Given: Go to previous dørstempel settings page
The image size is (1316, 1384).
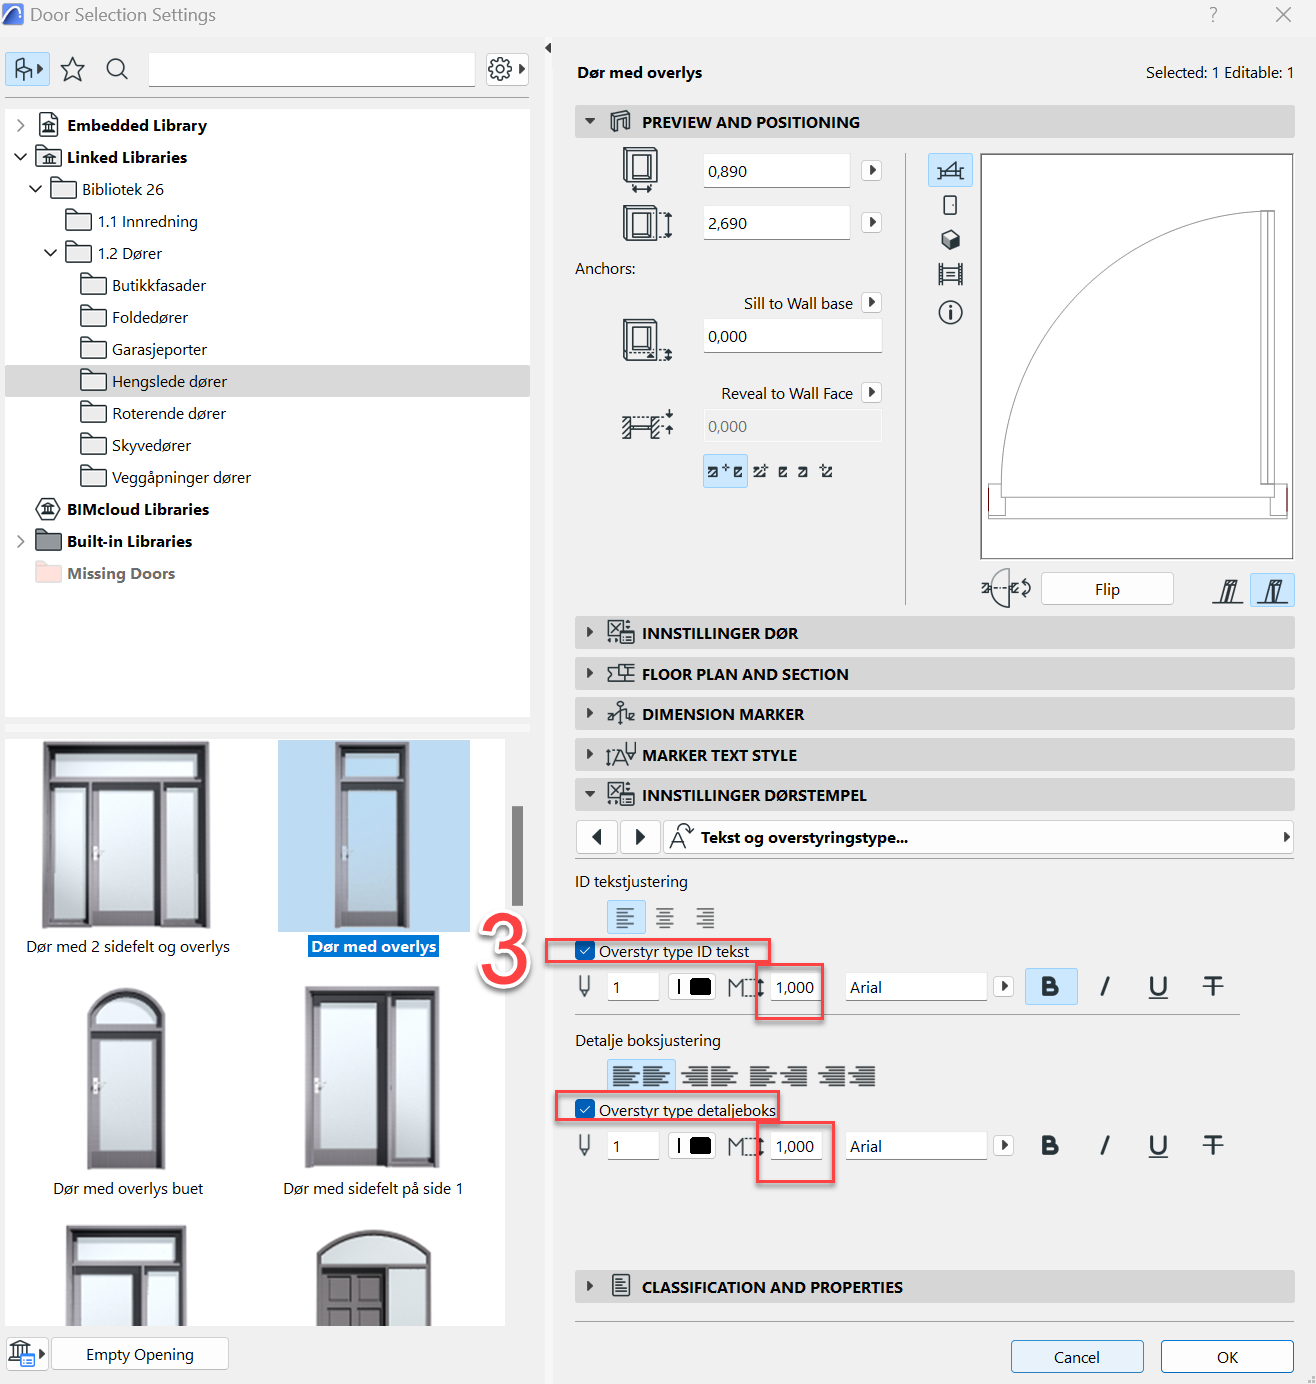Looking at the screenshot, I should click(597, 837).
